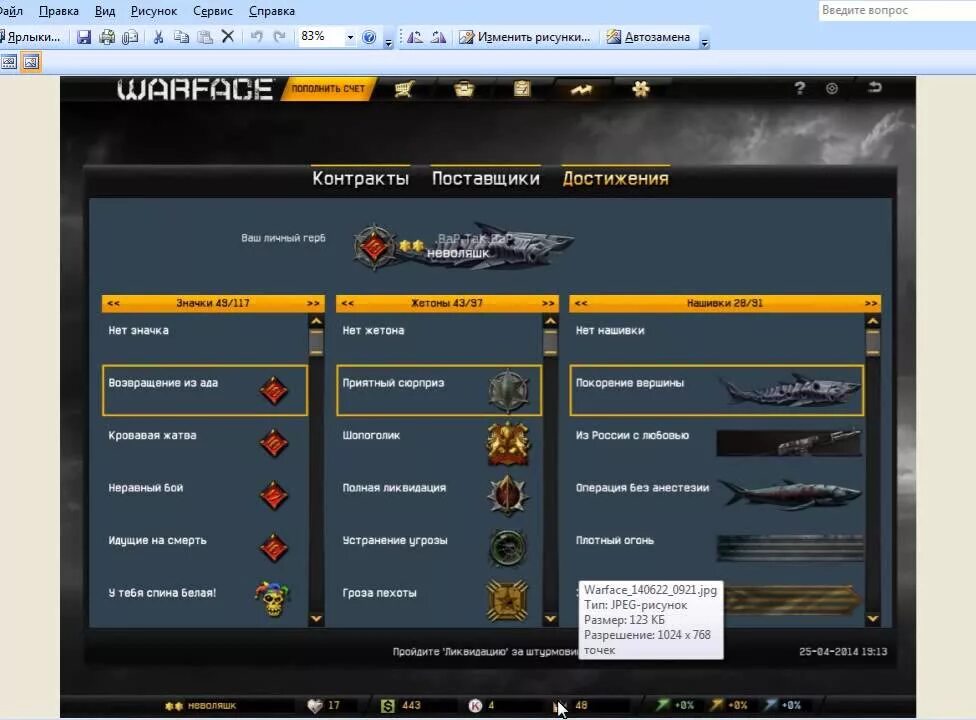This screenshot has width=976, height=720.
Task: Open the Вид menu
Action: tap(105, 11)
